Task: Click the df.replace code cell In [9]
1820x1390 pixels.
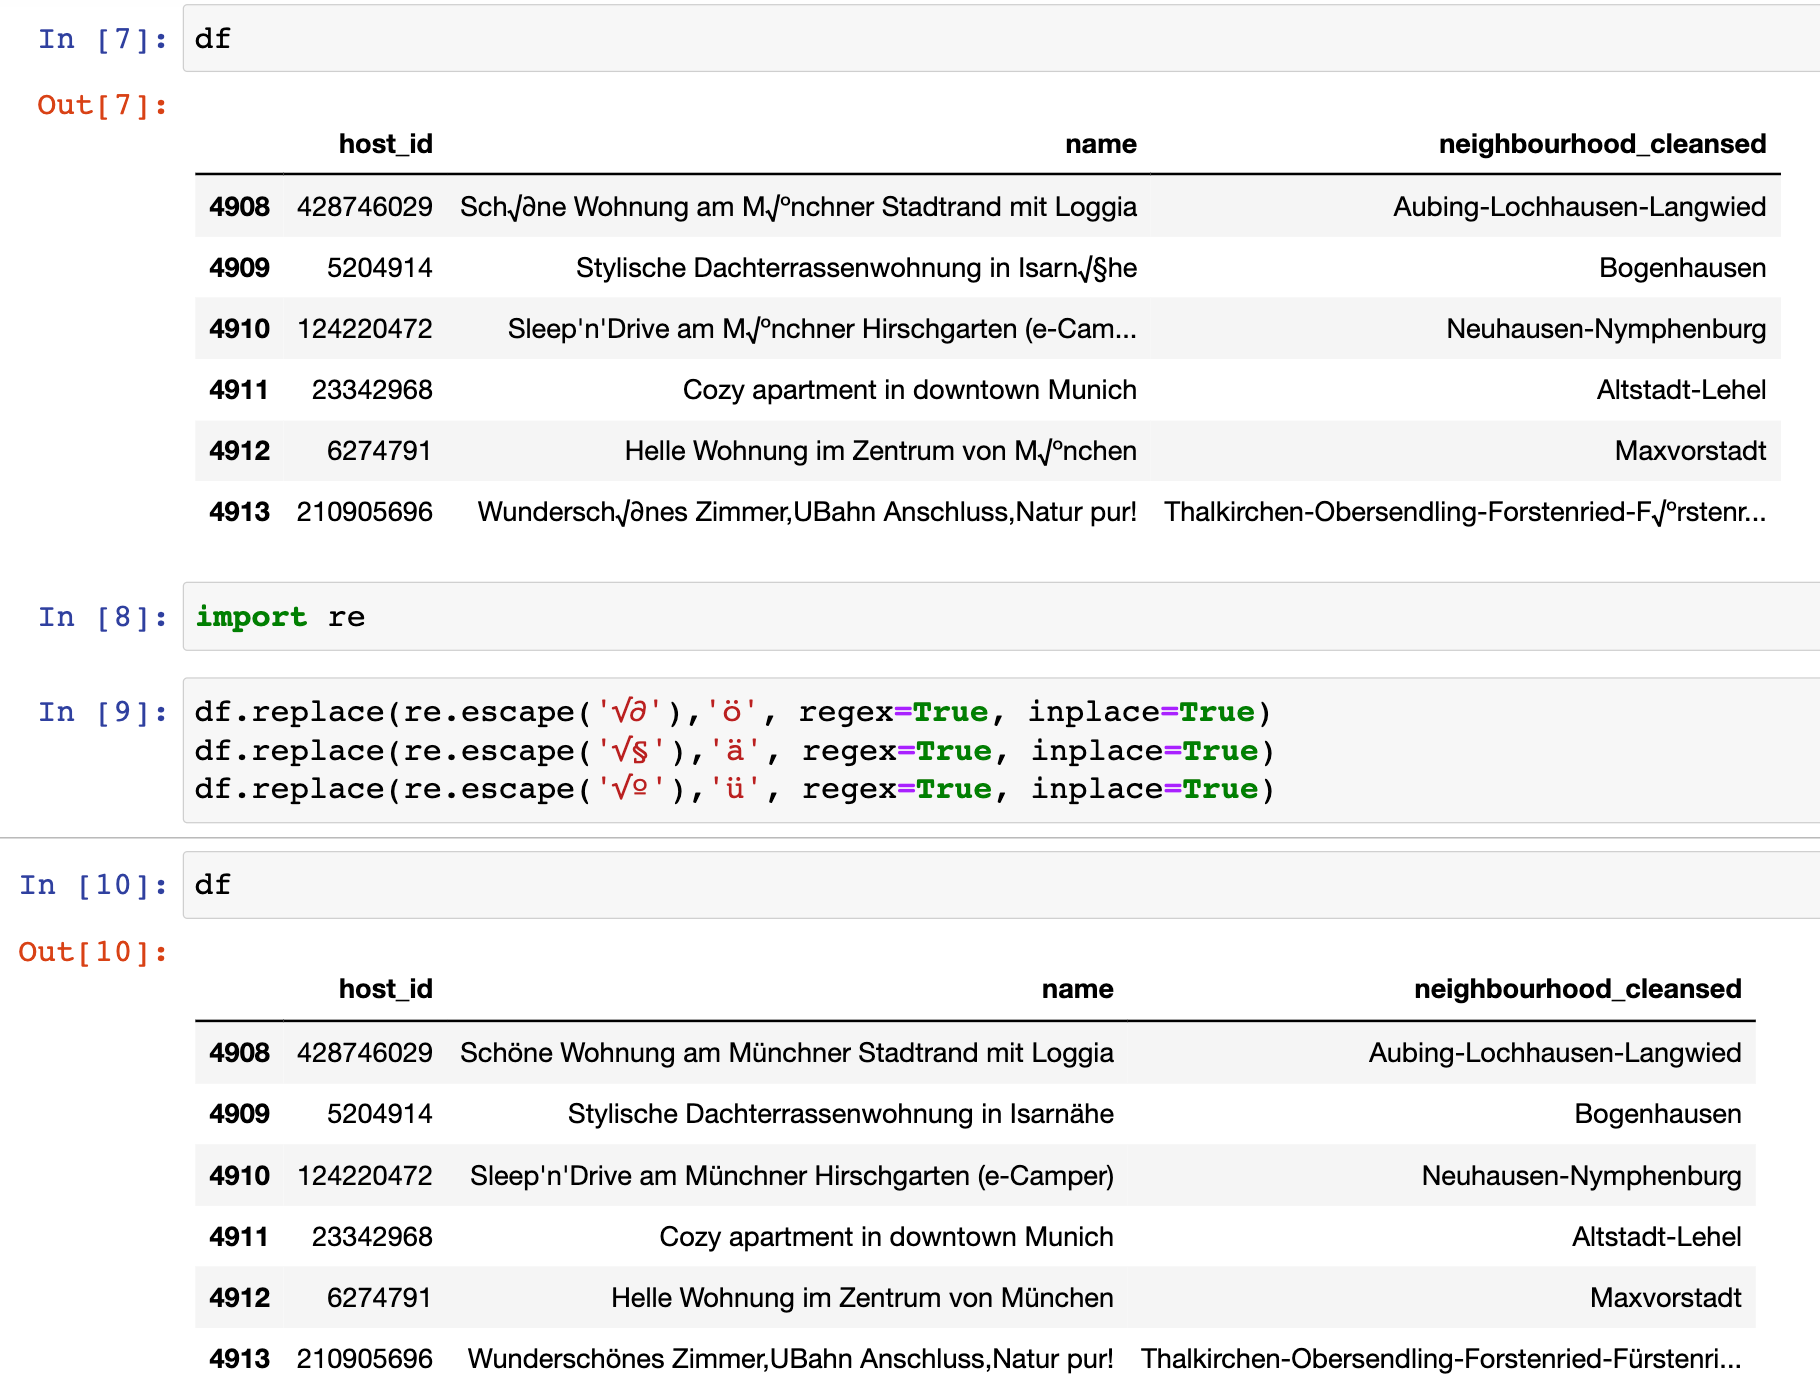Action: pos(1001,750)
